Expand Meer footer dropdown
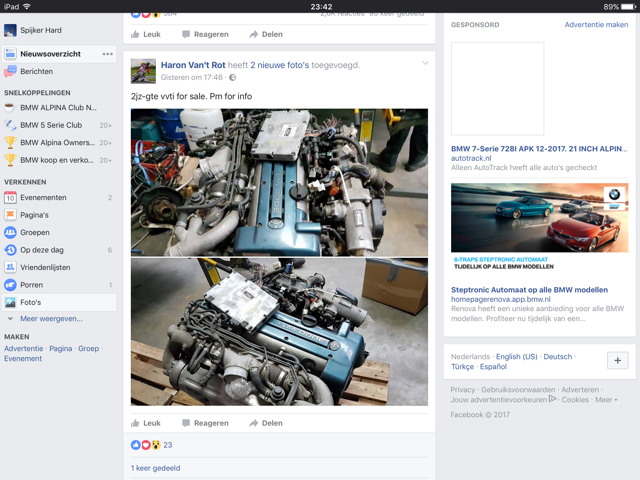Viewport: 640px width, 480px height. point(606,400)
